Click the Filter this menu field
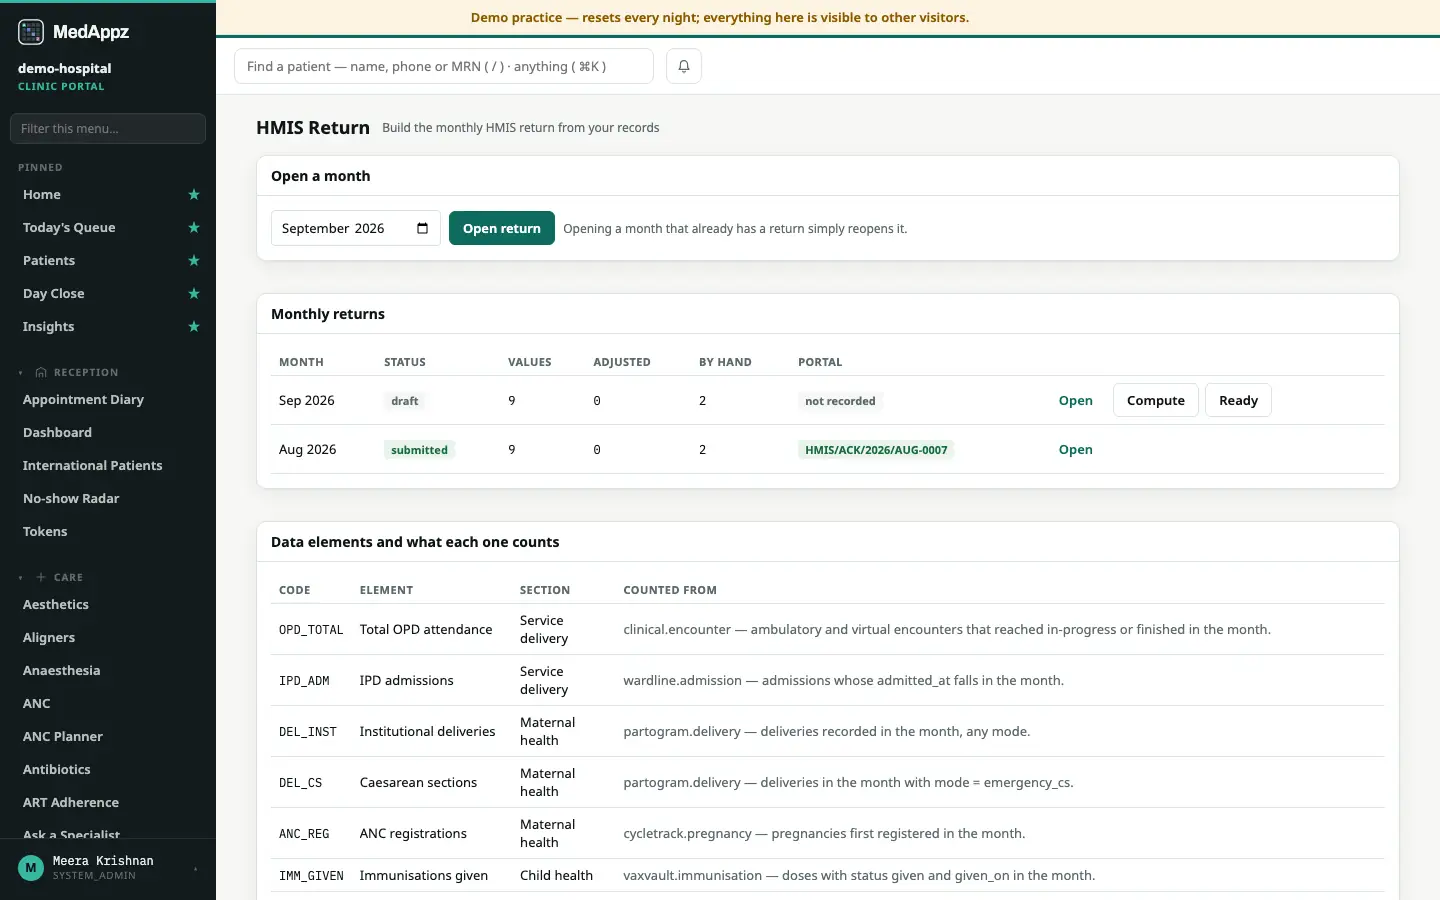 point(108,129)
